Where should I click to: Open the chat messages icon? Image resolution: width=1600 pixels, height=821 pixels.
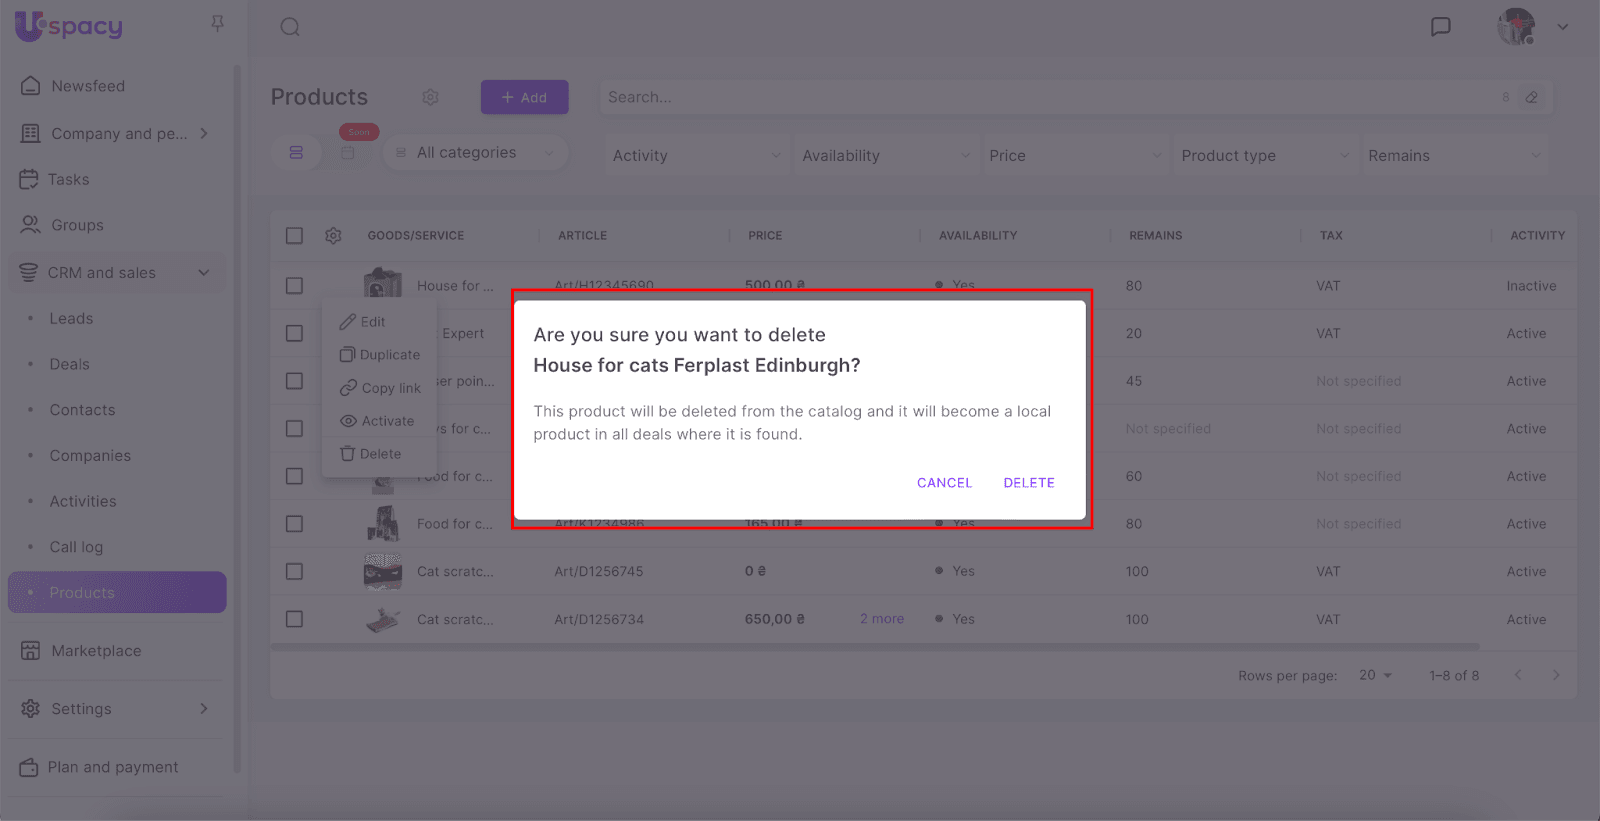[1440, 27]
